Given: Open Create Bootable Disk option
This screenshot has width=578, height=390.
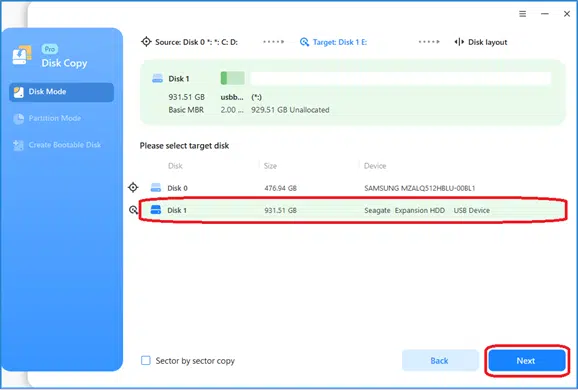Looking at the screenshot, I should [57, 145].
